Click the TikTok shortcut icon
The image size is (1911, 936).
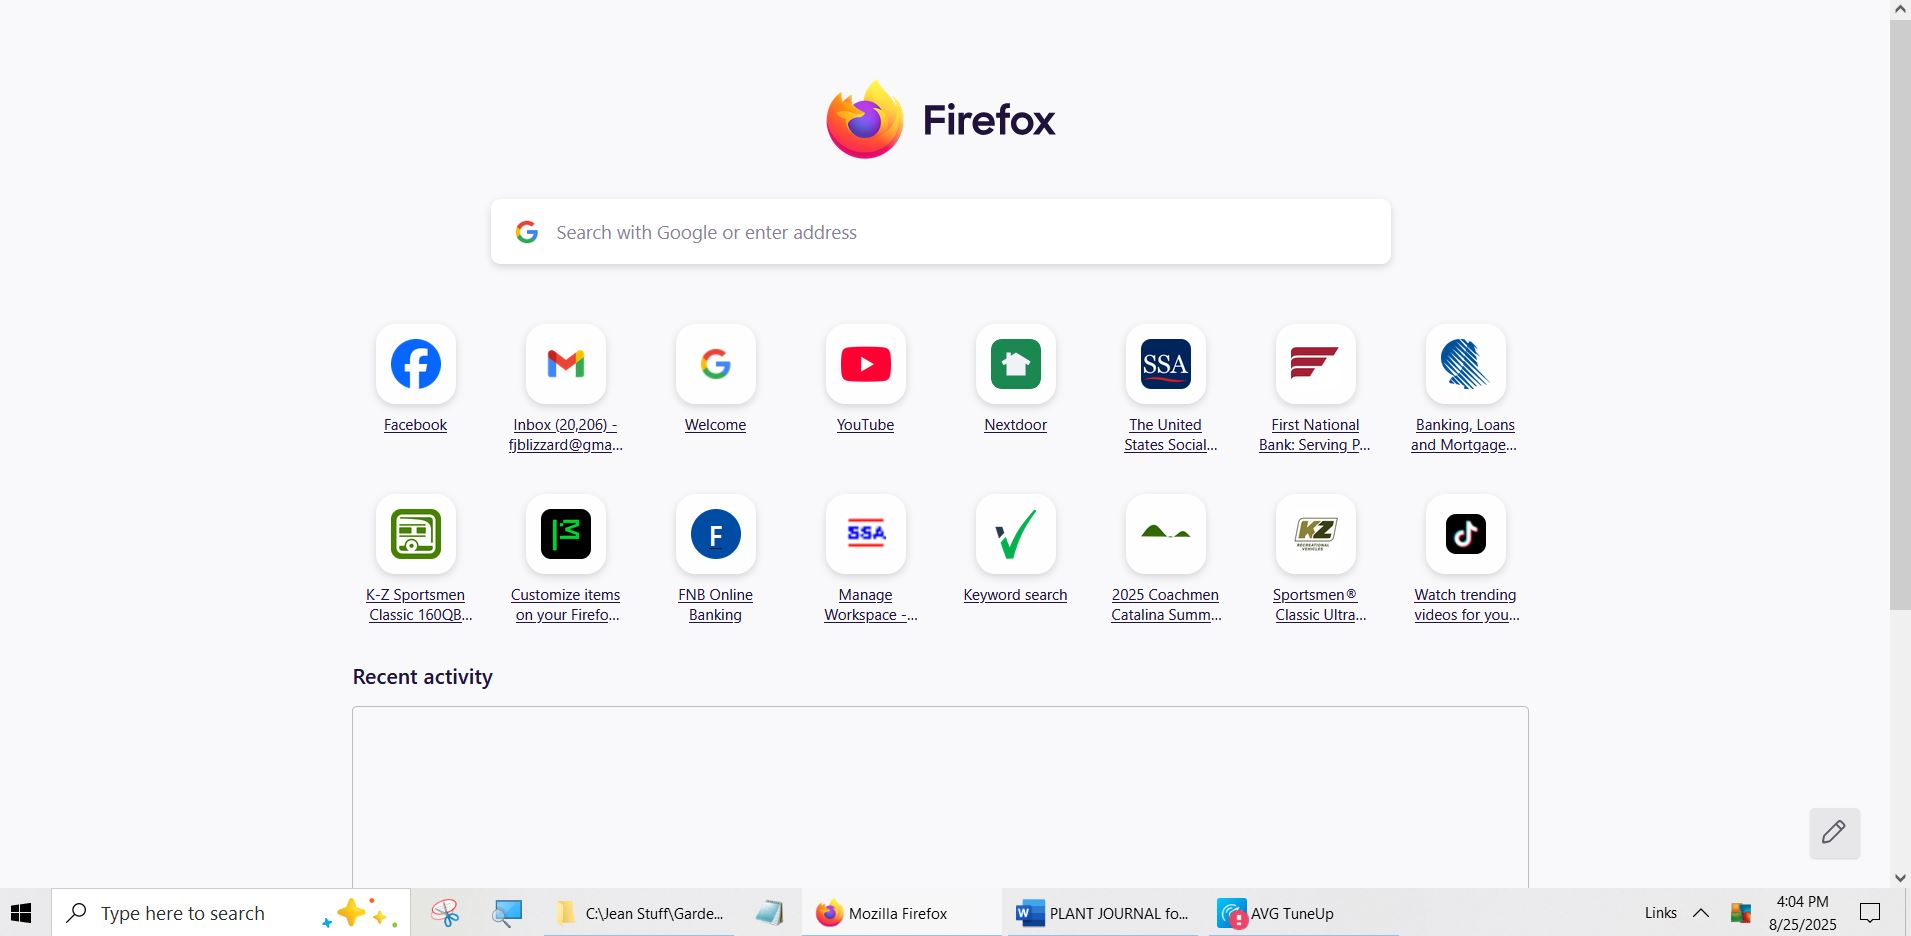(x=1466, y=534)
